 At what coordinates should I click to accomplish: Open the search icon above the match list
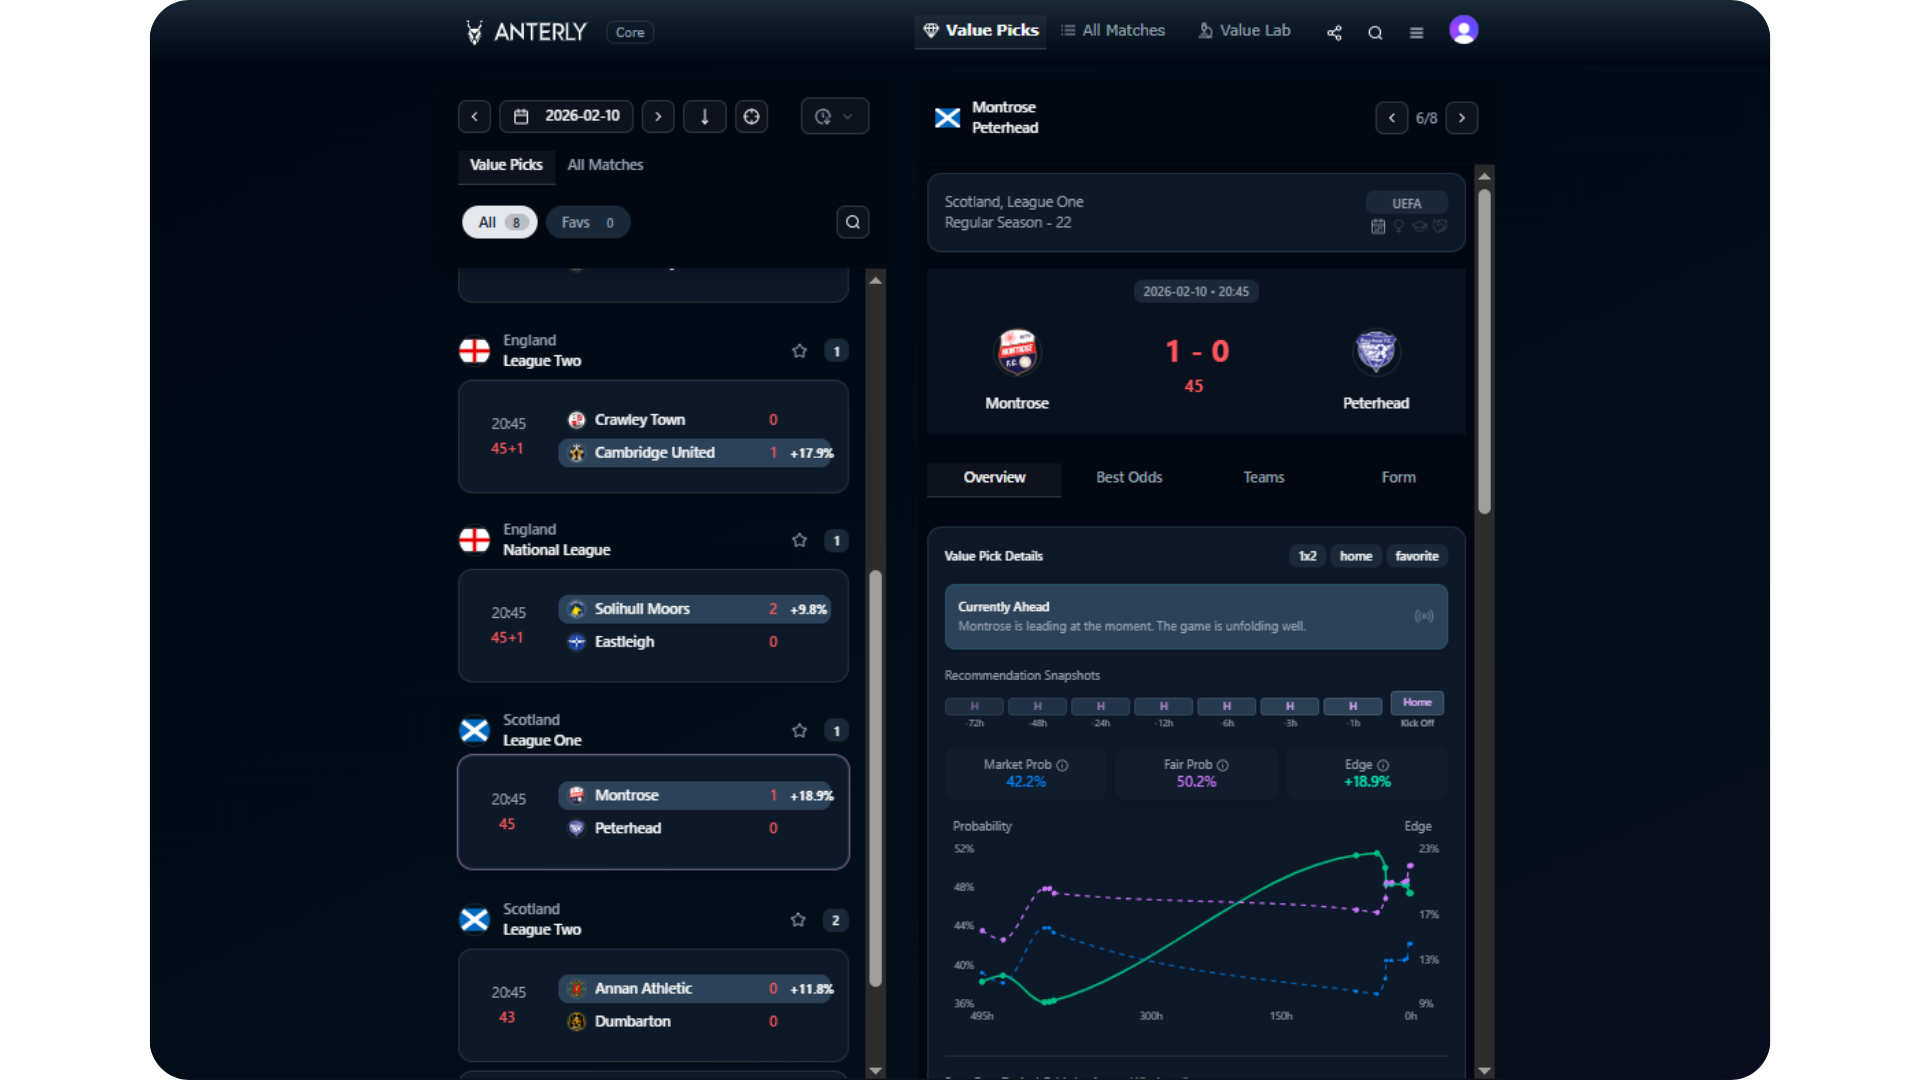tap(852, 222)
